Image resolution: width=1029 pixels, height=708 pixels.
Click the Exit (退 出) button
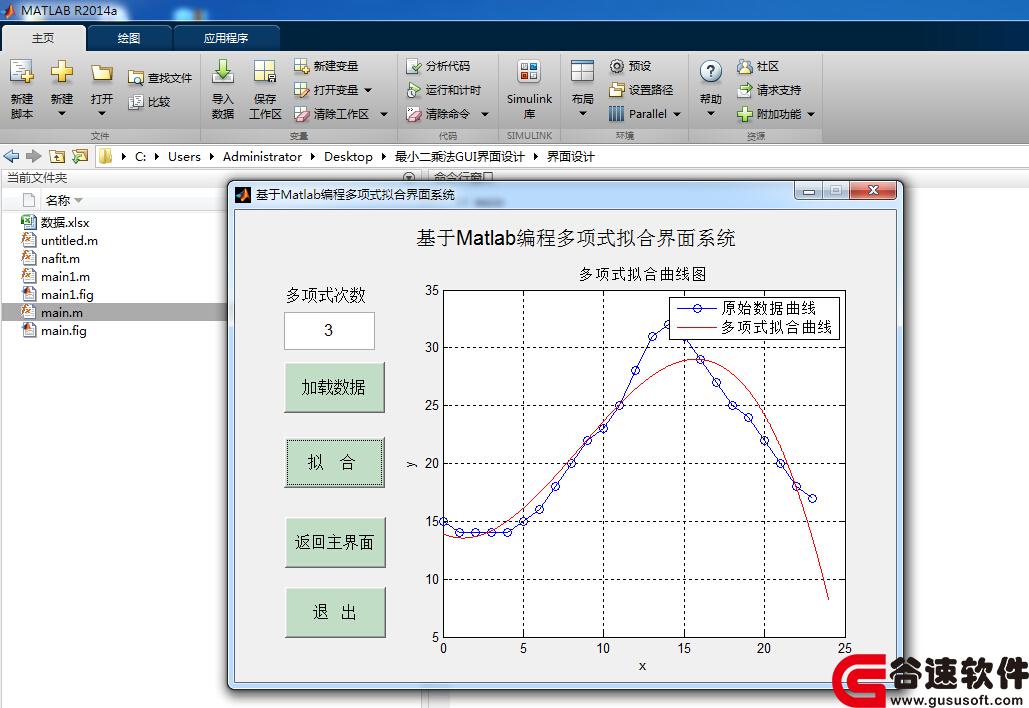click(x=335, y=612)
